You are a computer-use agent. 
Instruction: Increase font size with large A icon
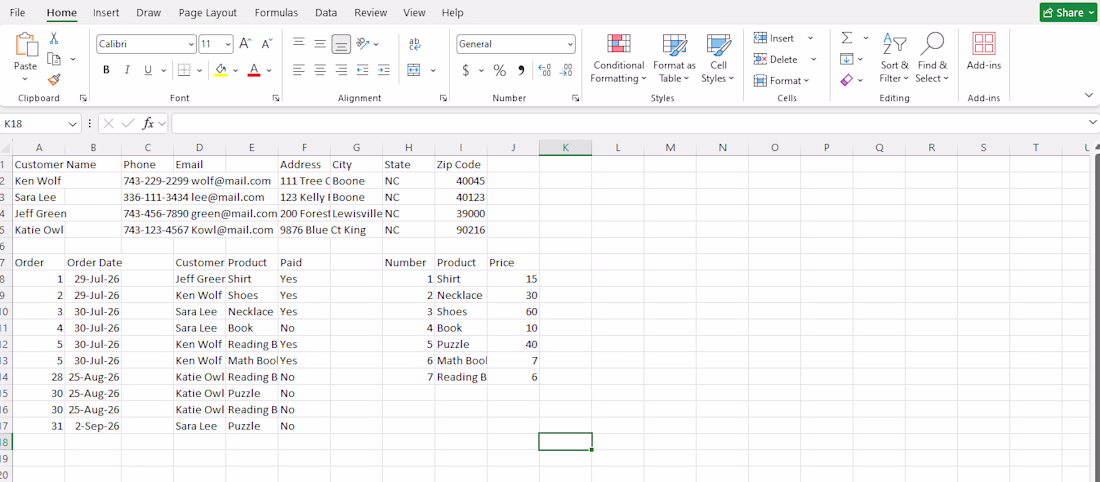coord(245,44)
